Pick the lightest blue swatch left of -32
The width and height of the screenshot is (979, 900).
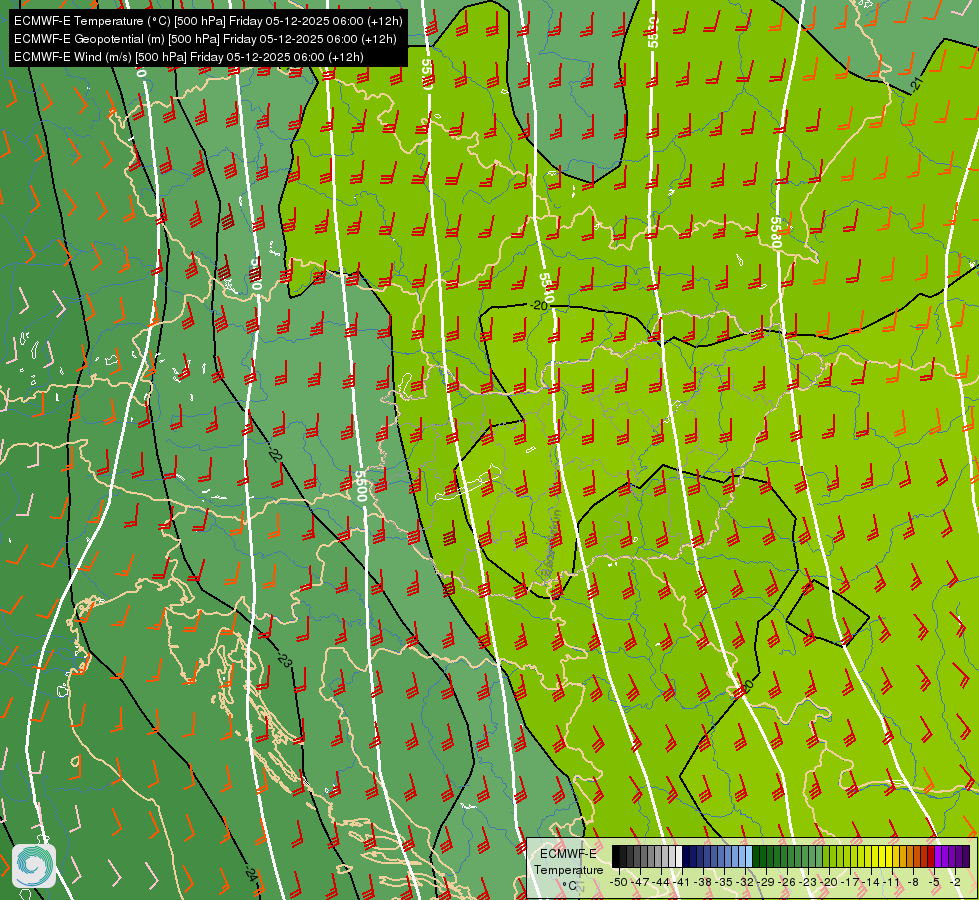click(749, 856)
